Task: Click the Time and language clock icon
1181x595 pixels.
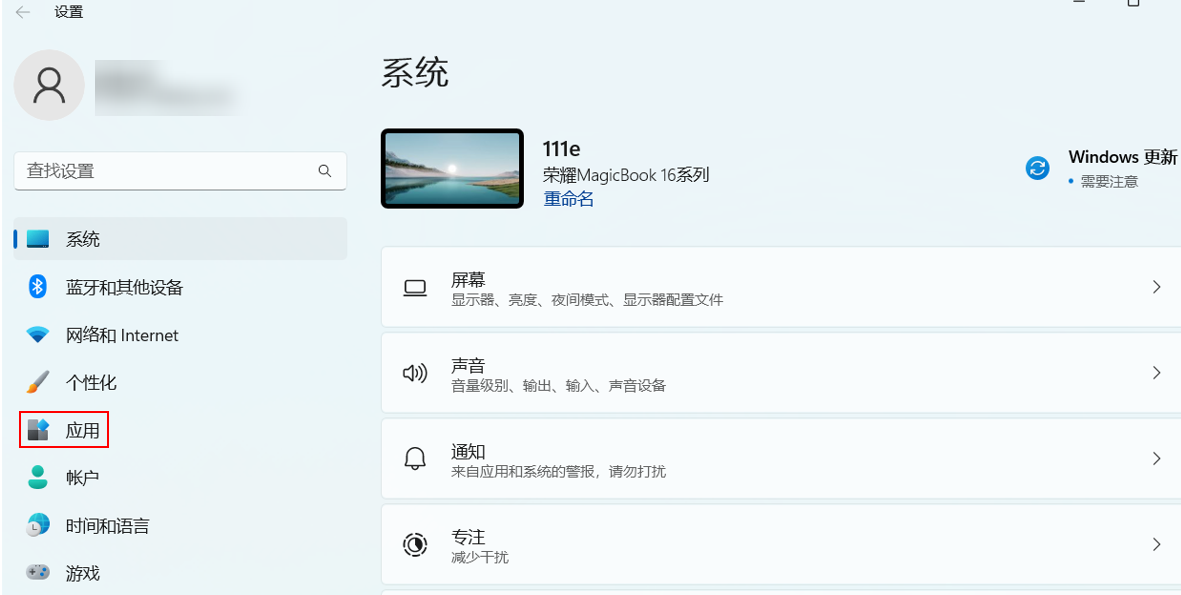Action: [x=38, y=526]
